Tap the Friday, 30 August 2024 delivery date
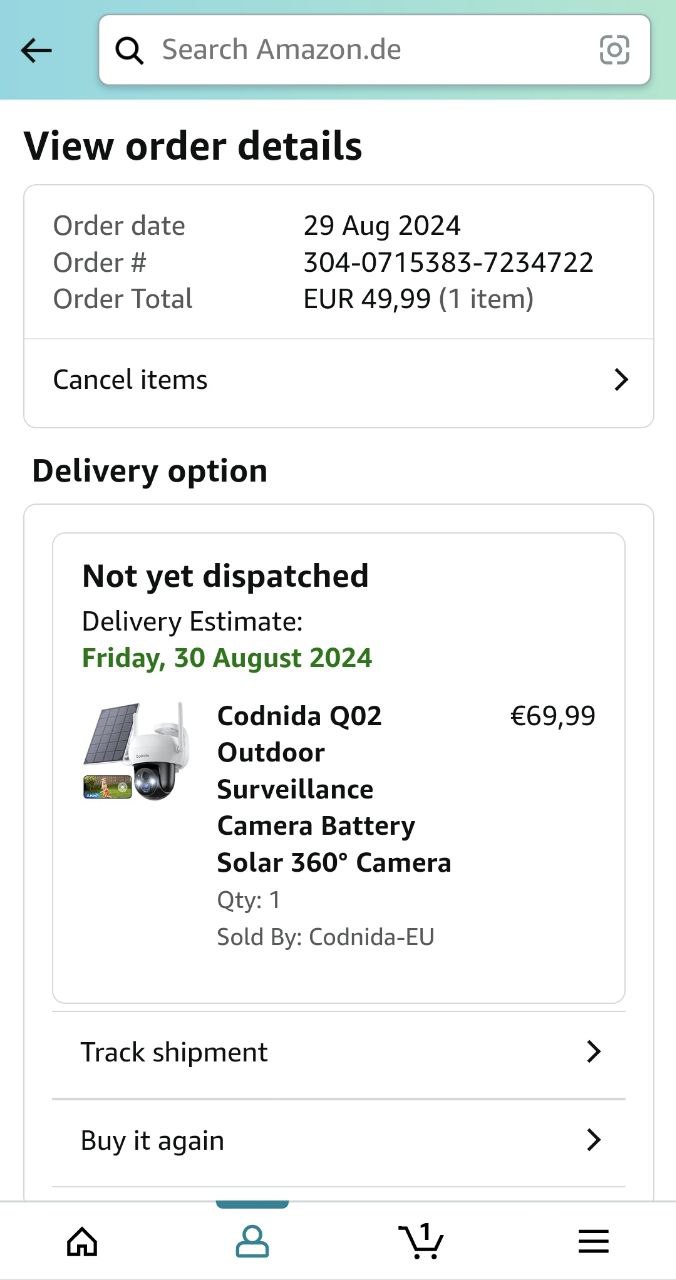This screenshot has width=676, height=1280. pos(227,658)
